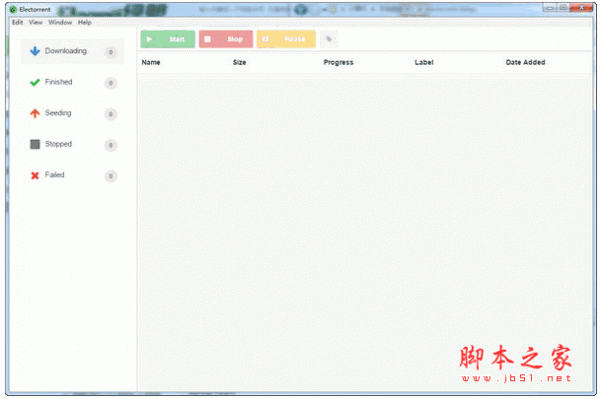Select the Finished category in sidebar
The height and width of the screenshot is (399, 600).
pos(72,82)
